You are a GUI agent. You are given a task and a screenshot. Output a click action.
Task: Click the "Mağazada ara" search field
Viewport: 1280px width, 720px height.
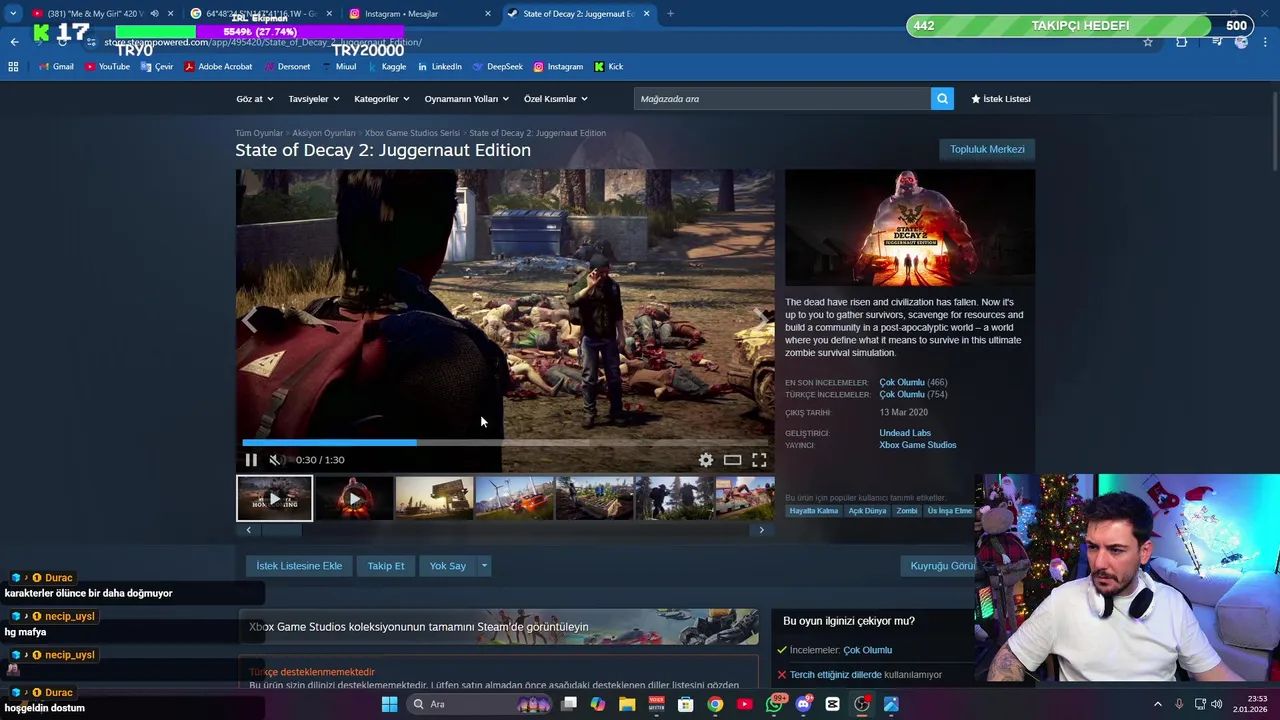tap(782, 99)
